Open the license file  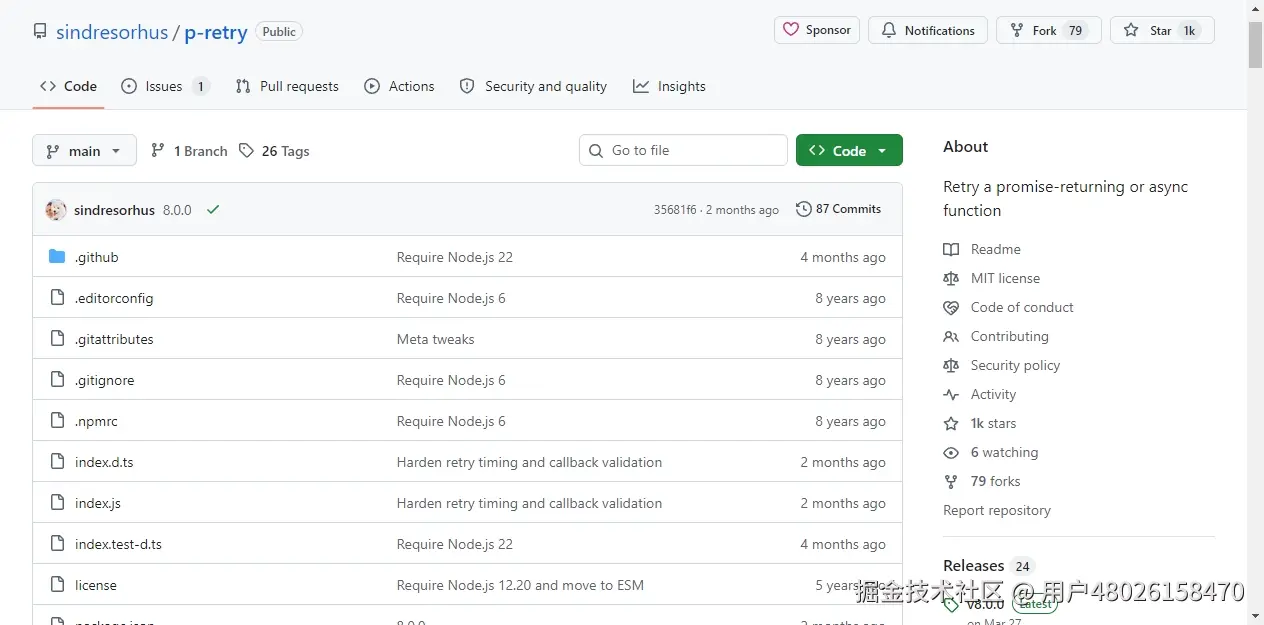[x=96, y=585]
